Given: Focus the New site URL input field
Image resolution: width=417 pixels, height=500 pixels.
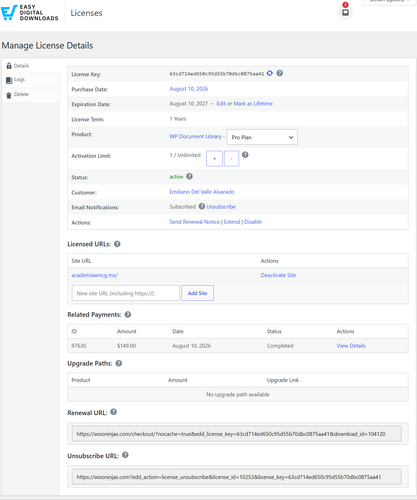Looking at the screenshot, I should [126, 293].
